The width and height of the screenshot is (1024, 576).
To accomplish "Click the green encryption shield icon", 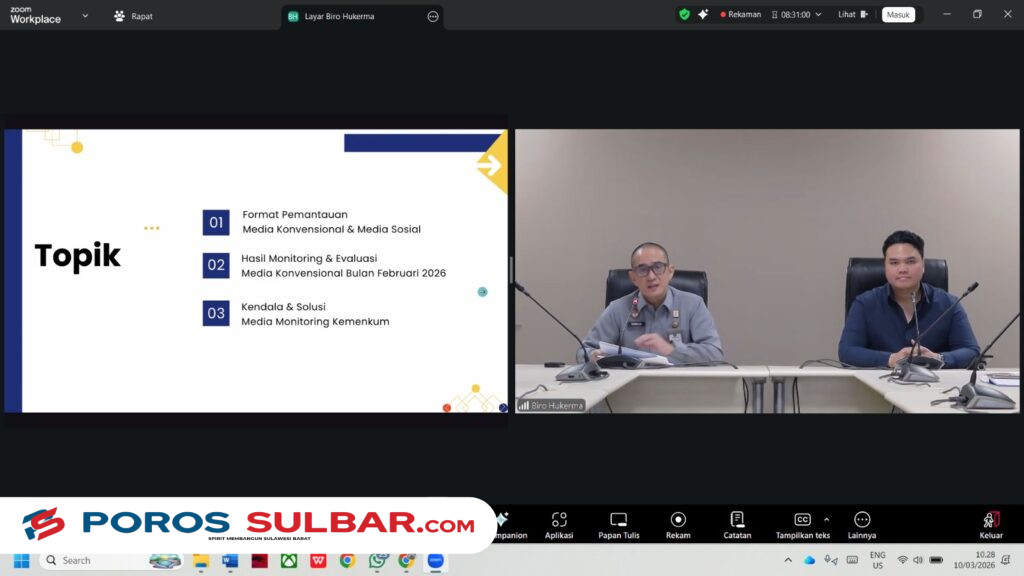I will click(x=684, y=15).
